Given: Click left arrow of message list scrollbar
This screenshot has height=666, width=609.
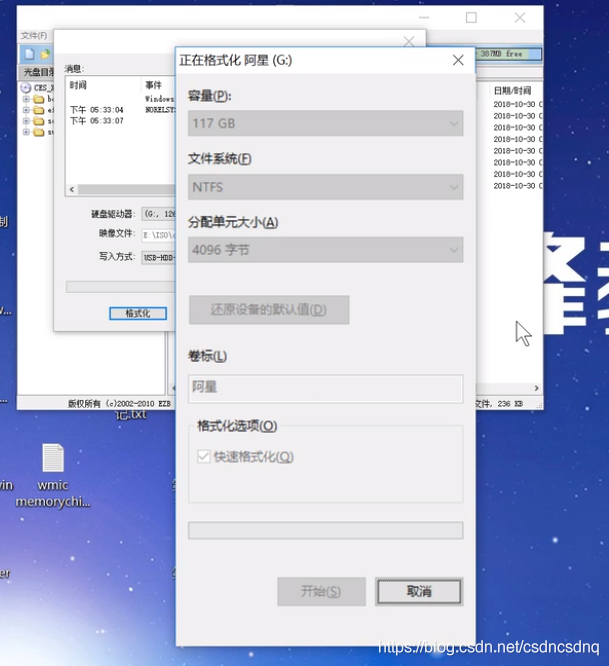Looking at the screenshot, I should click(72, 189).
